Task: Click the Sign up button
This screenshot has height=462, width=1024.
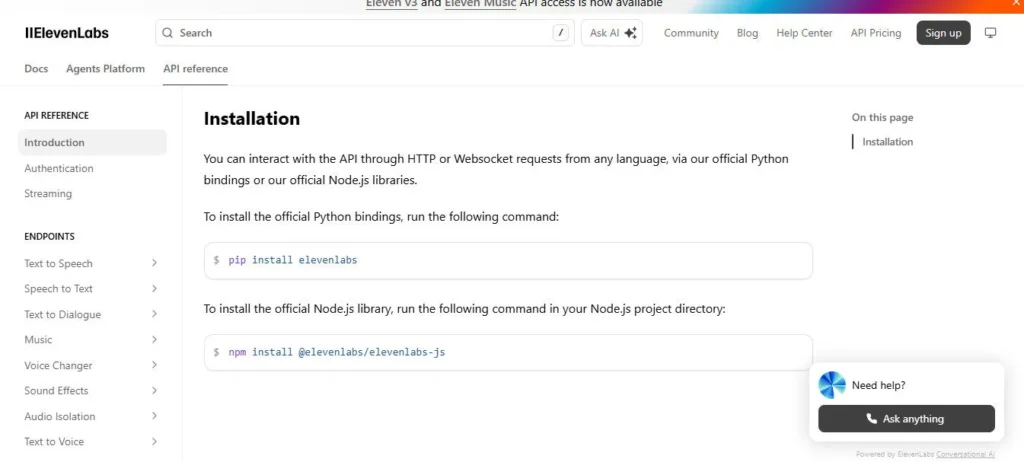Action: pos(943,33)
